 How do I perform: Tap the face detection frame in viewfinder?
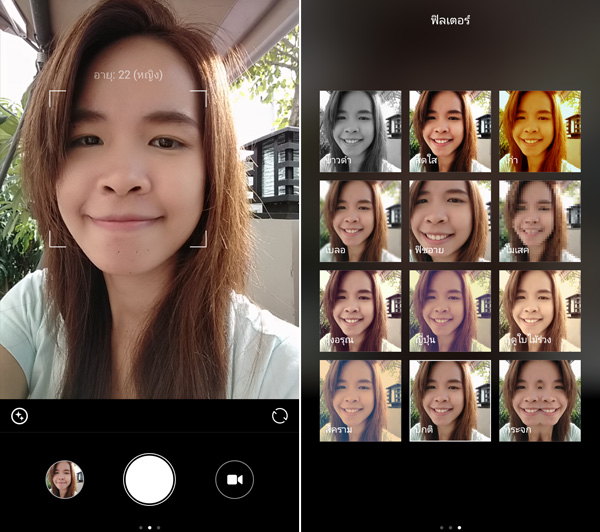click(128, 168)
